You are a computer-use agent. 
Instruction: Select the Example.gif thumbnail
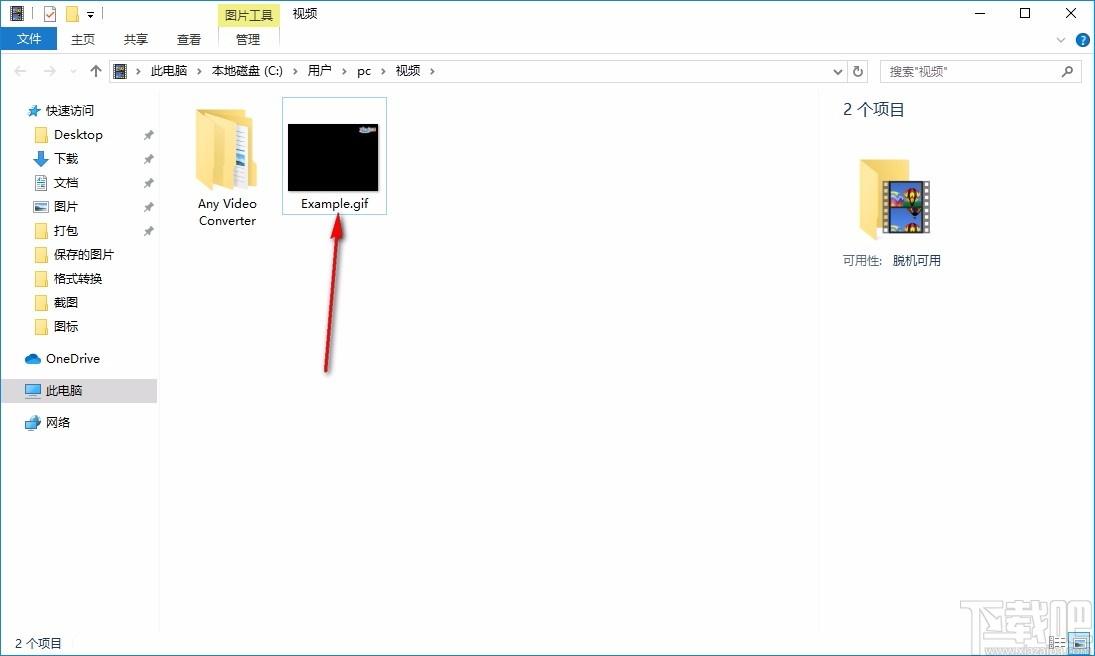click(x=333, y=157)
